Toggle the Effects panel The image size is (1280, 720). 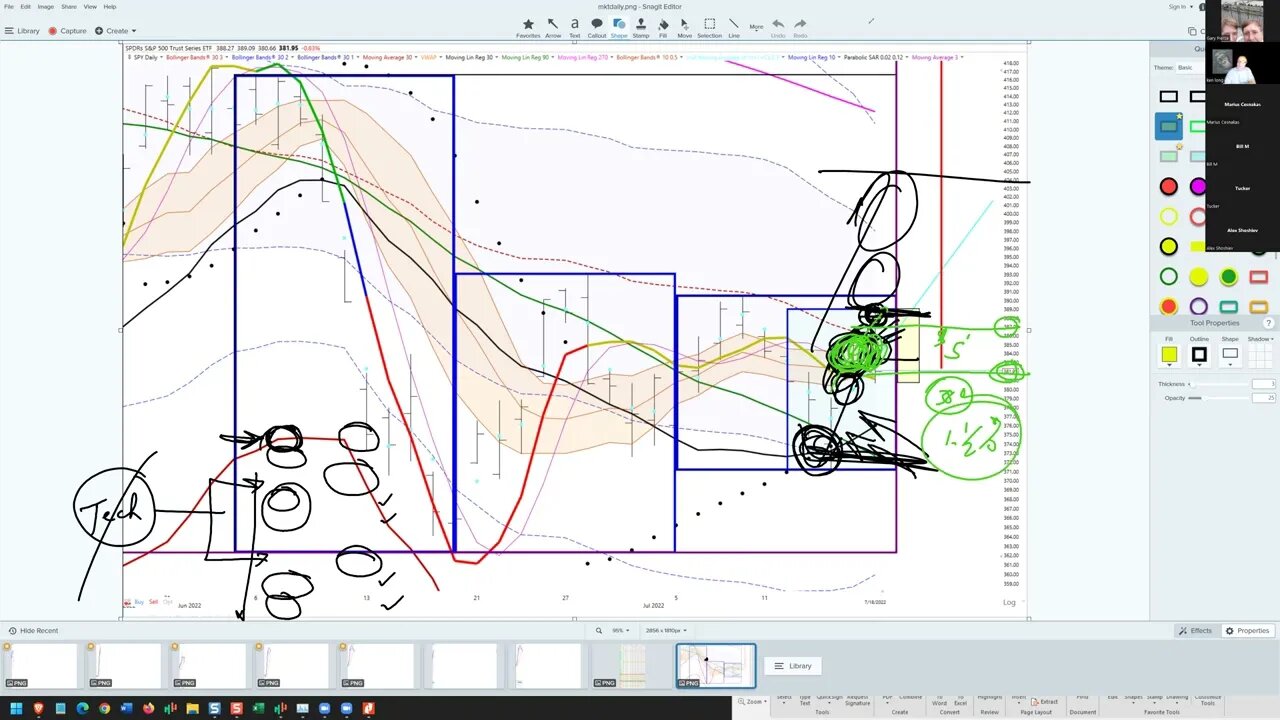pos(1195,631)
